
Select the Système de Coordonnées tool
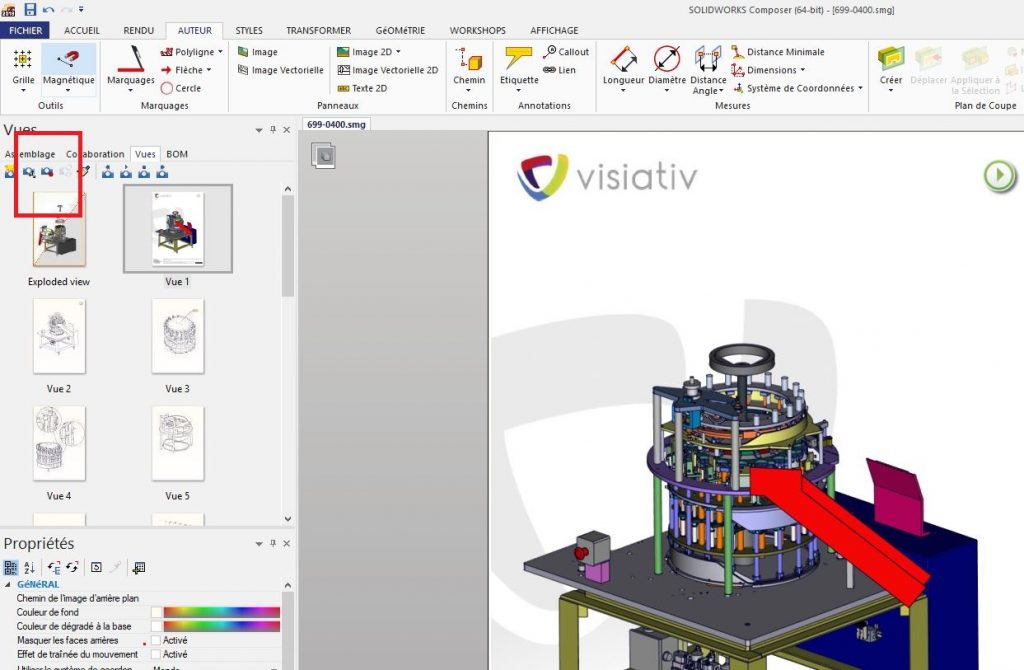793,88
